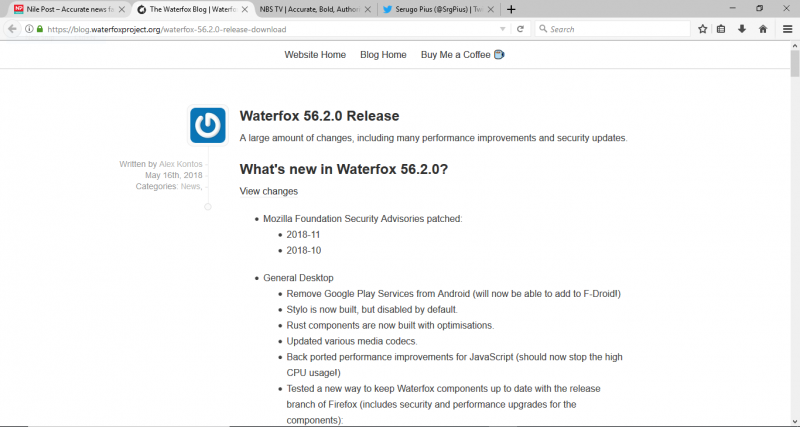Go to the browser home icon

(762, 29)
